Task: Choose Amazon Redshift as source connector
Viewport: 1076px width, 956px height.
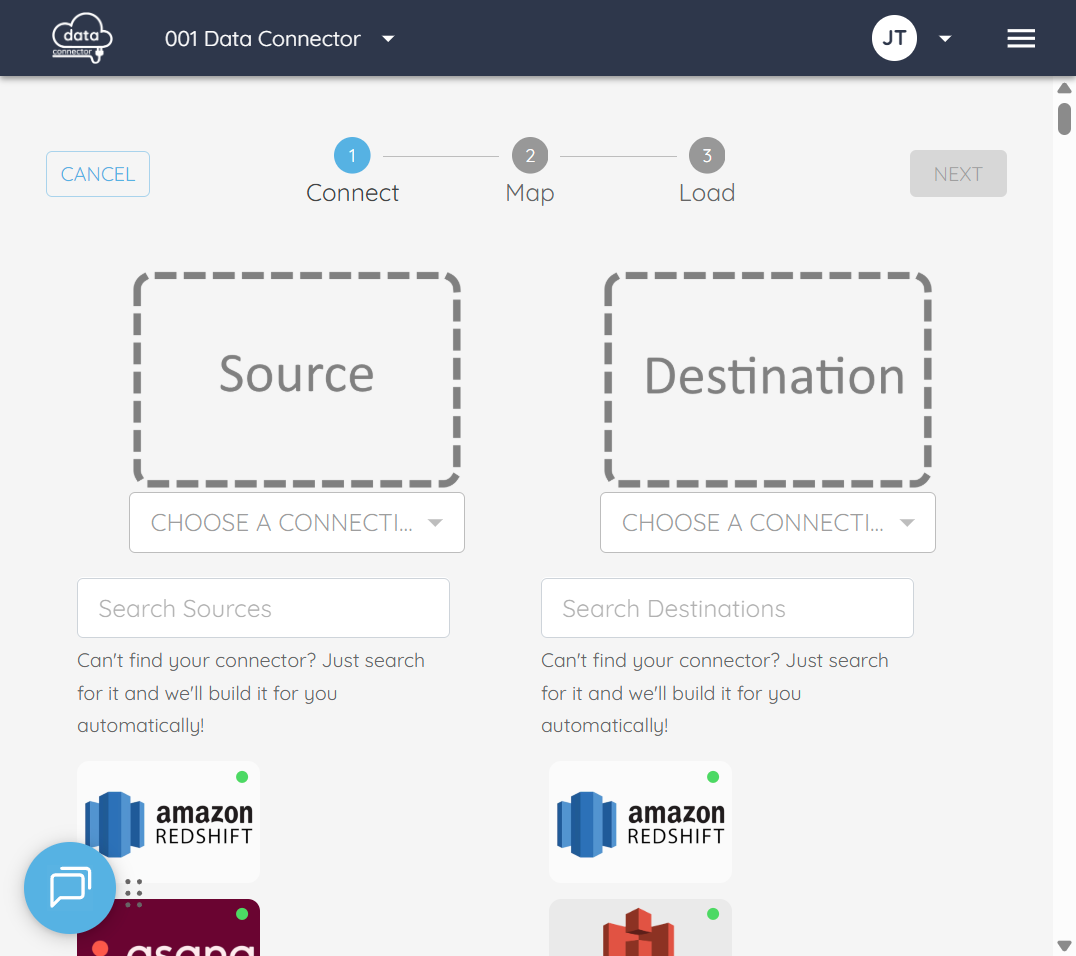Action: [x=169, y=821]
